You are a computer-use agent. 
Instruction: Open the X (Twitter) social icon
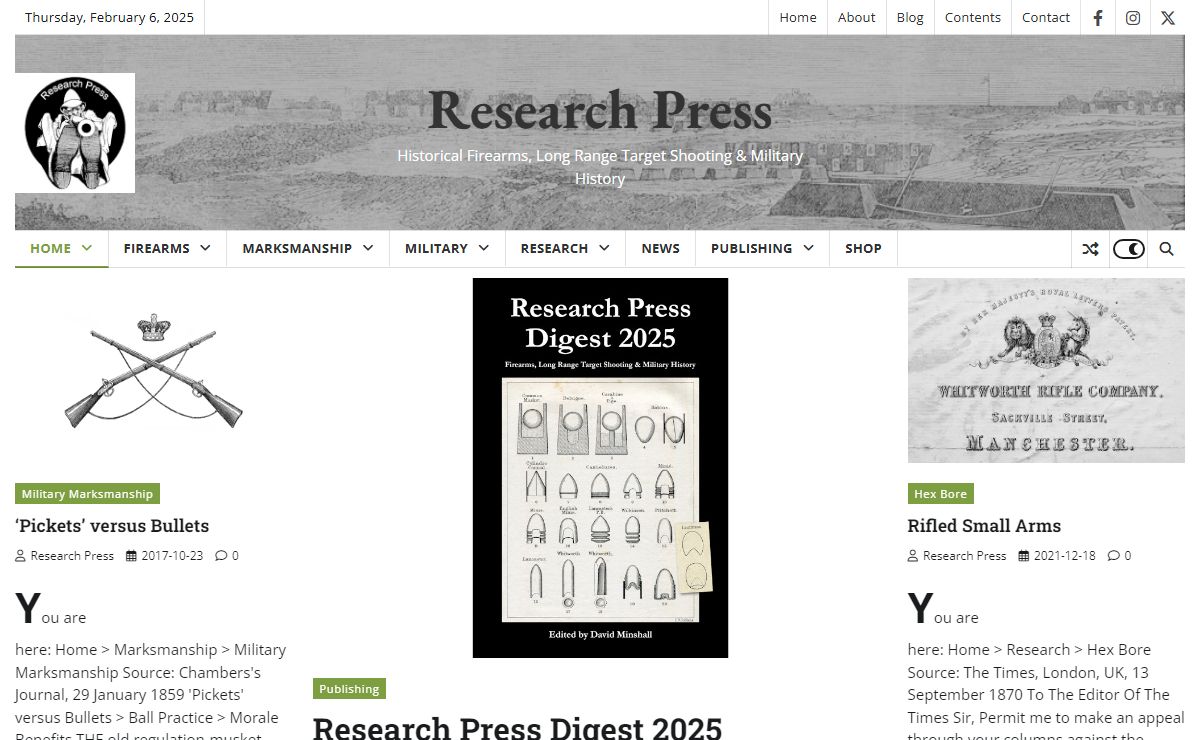[1168, 17]
